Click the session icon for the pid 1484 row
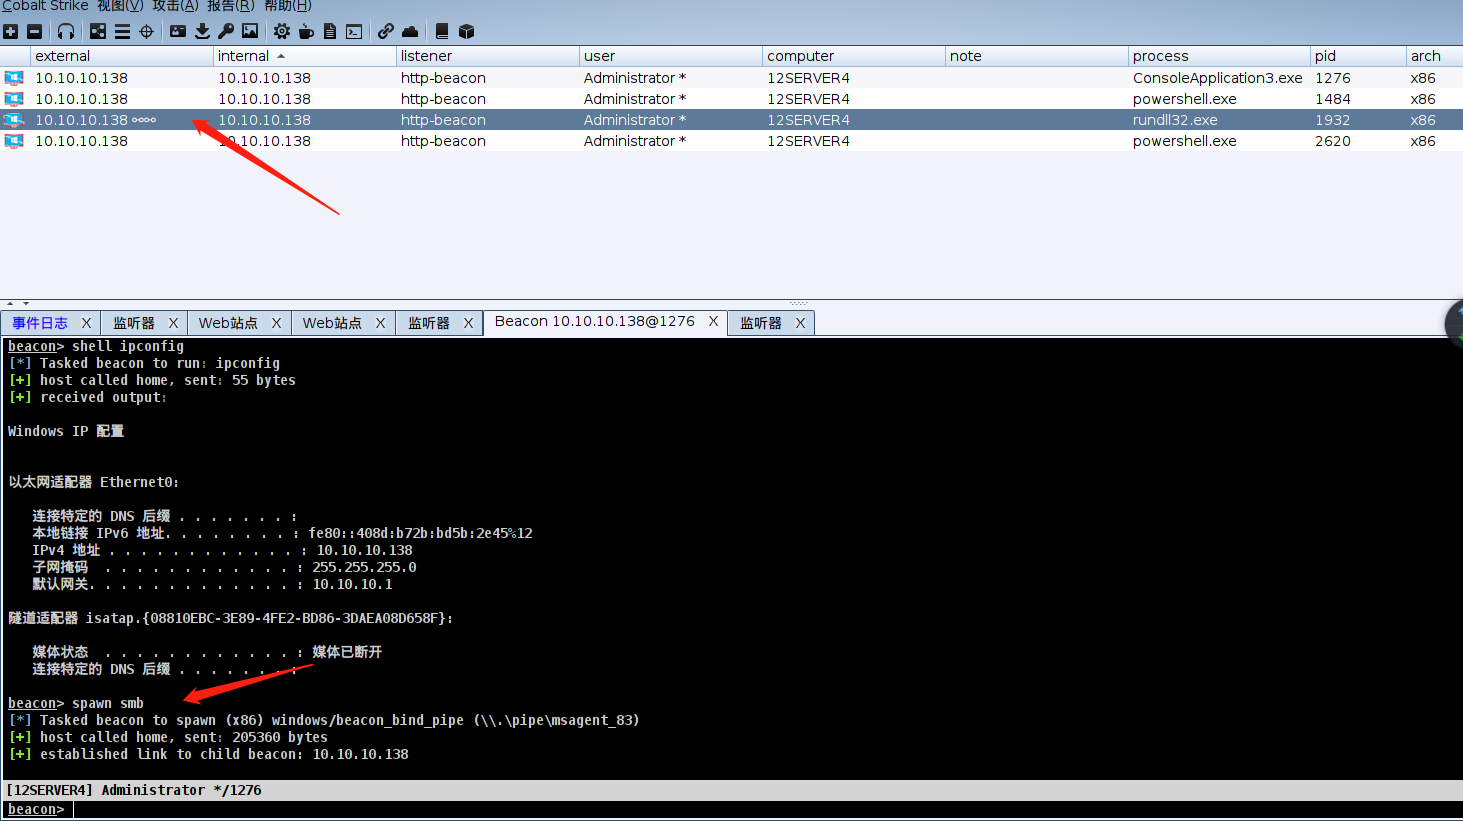The height and width of the screenshot is (821, 1463). tap(14, 99)
